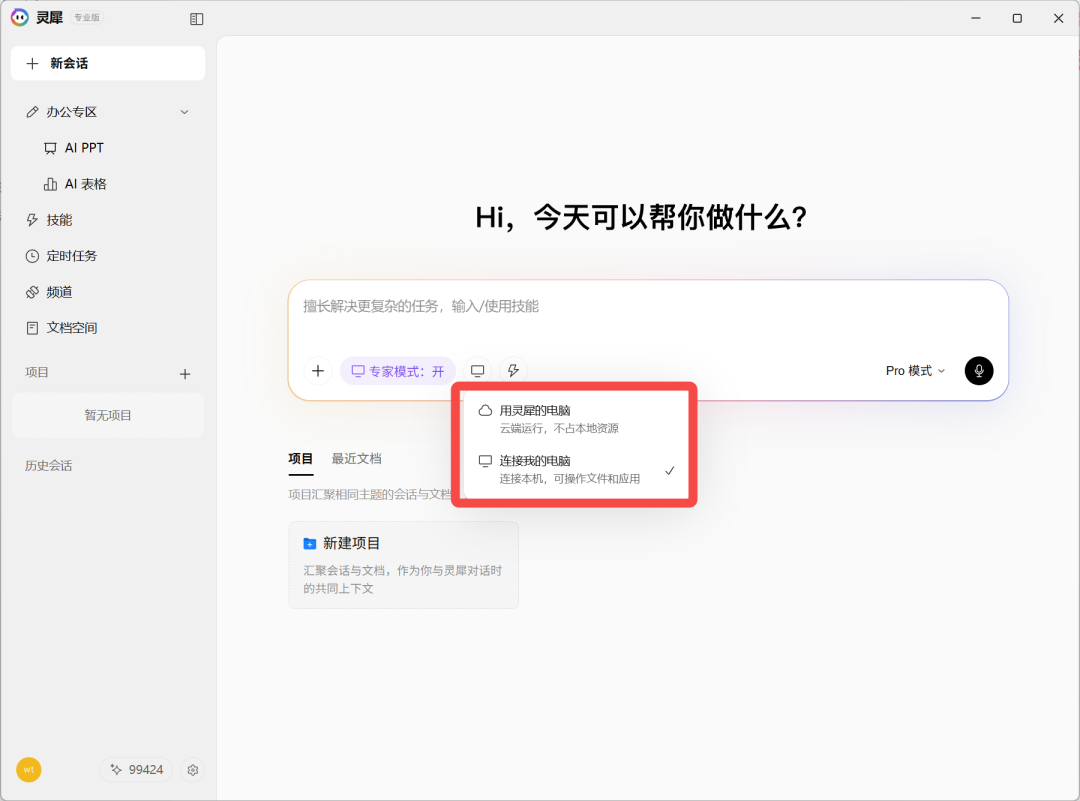Screen dimensions: 1080x801
Task: Start voice input with microphone button
Action: coord(979,371)
